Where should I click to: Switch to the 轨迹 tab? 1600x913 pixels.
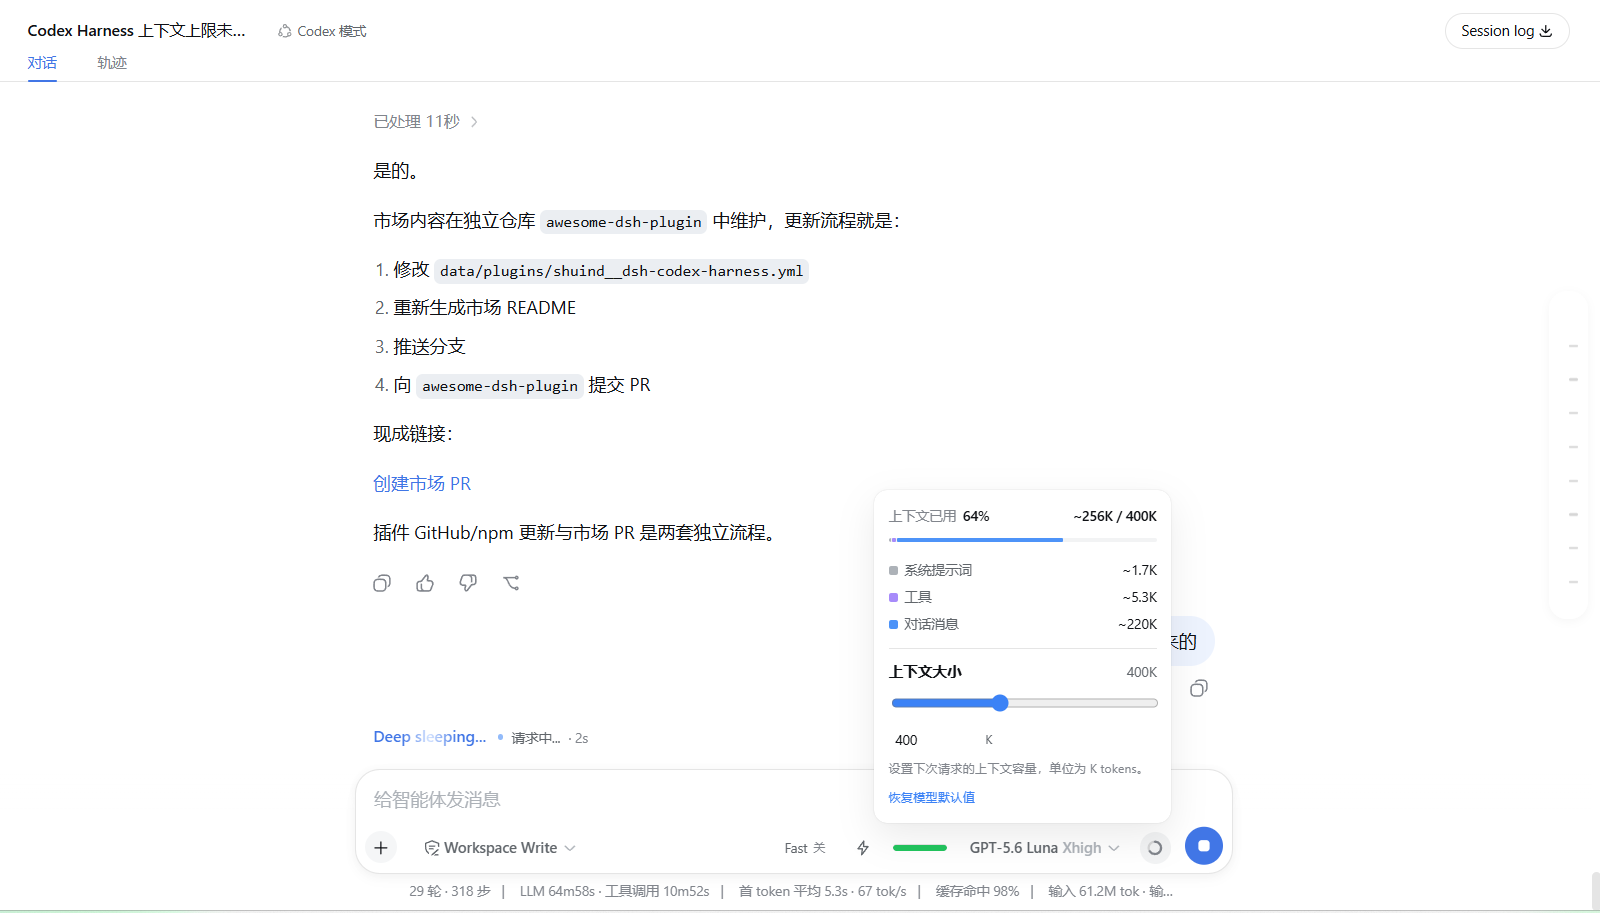tap(112, 63)
